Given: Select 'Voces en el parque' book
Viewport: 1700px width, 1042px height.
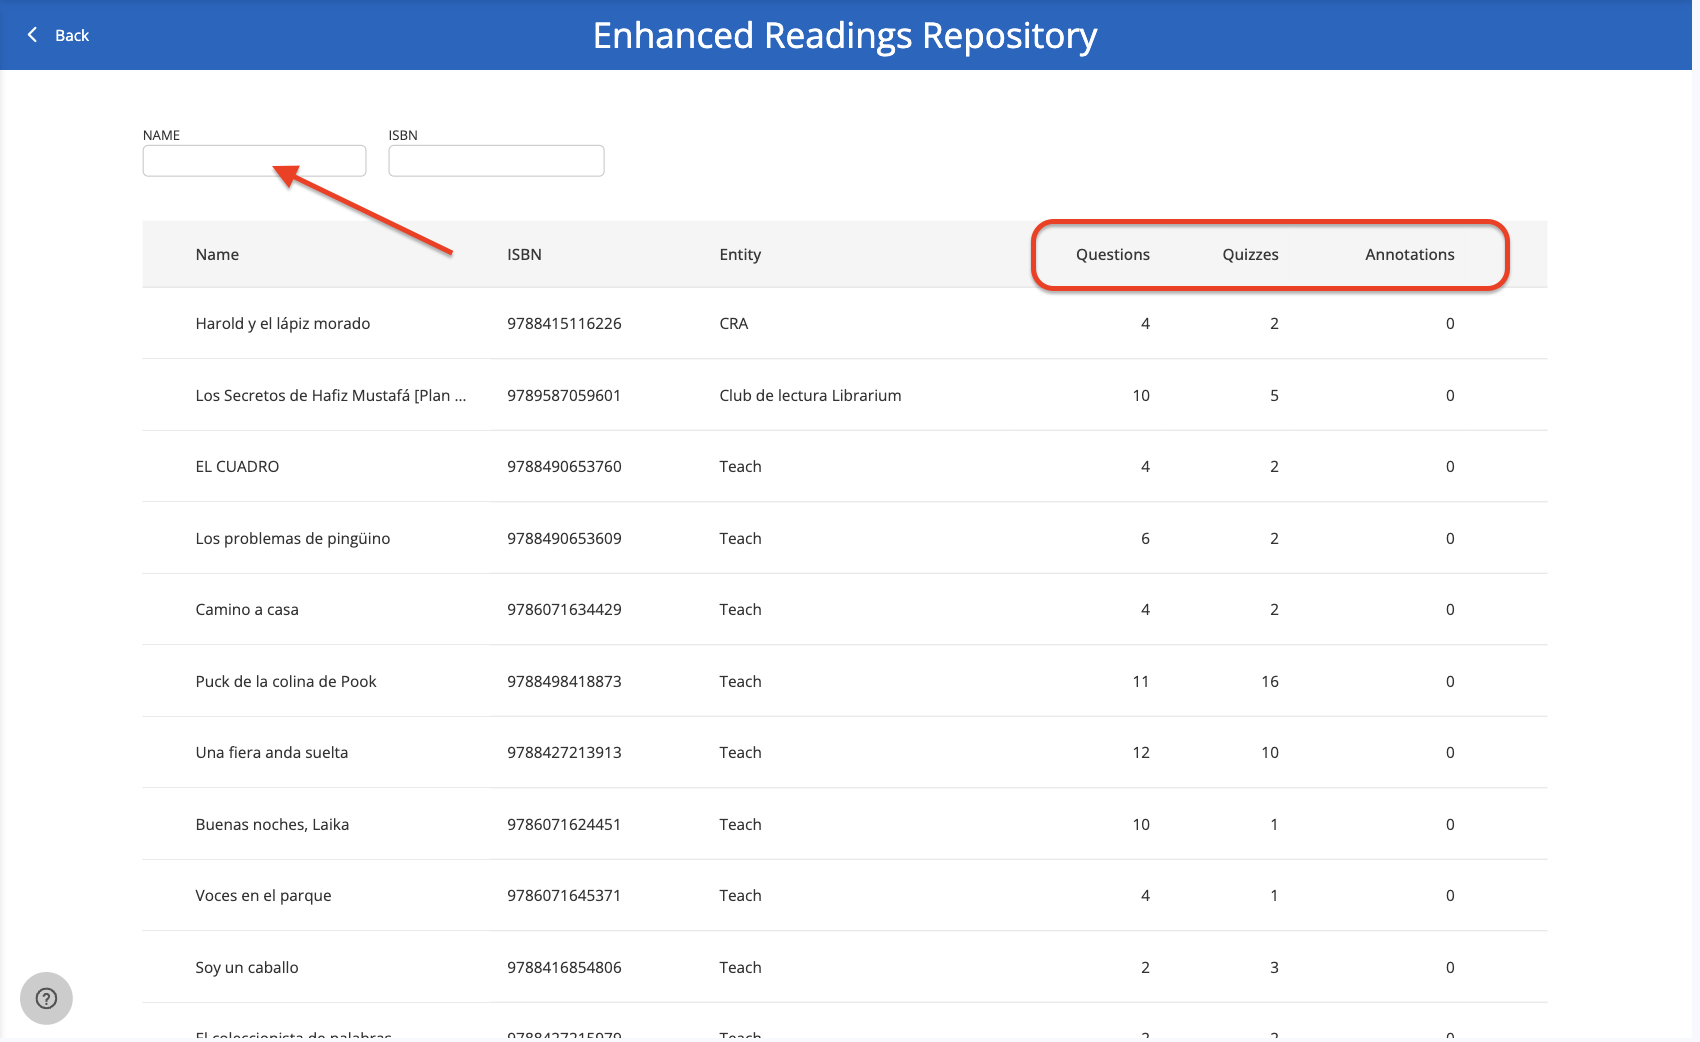Looking at the screenshot, I should 263,895.
